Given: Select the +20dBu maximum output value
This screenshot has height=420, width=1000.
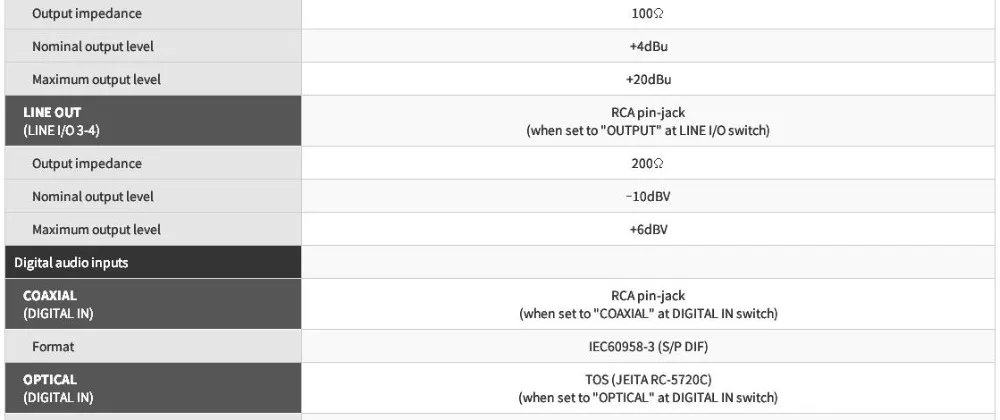Looking at the screenshot, I should pyautogui.click(x=648, y=80).
